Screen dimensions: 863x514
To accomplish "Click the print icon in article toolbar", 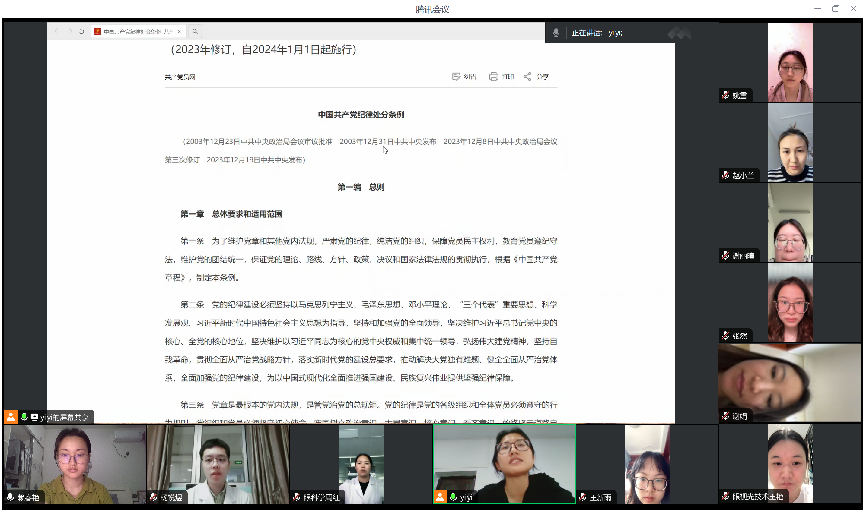I will (493, 76).
